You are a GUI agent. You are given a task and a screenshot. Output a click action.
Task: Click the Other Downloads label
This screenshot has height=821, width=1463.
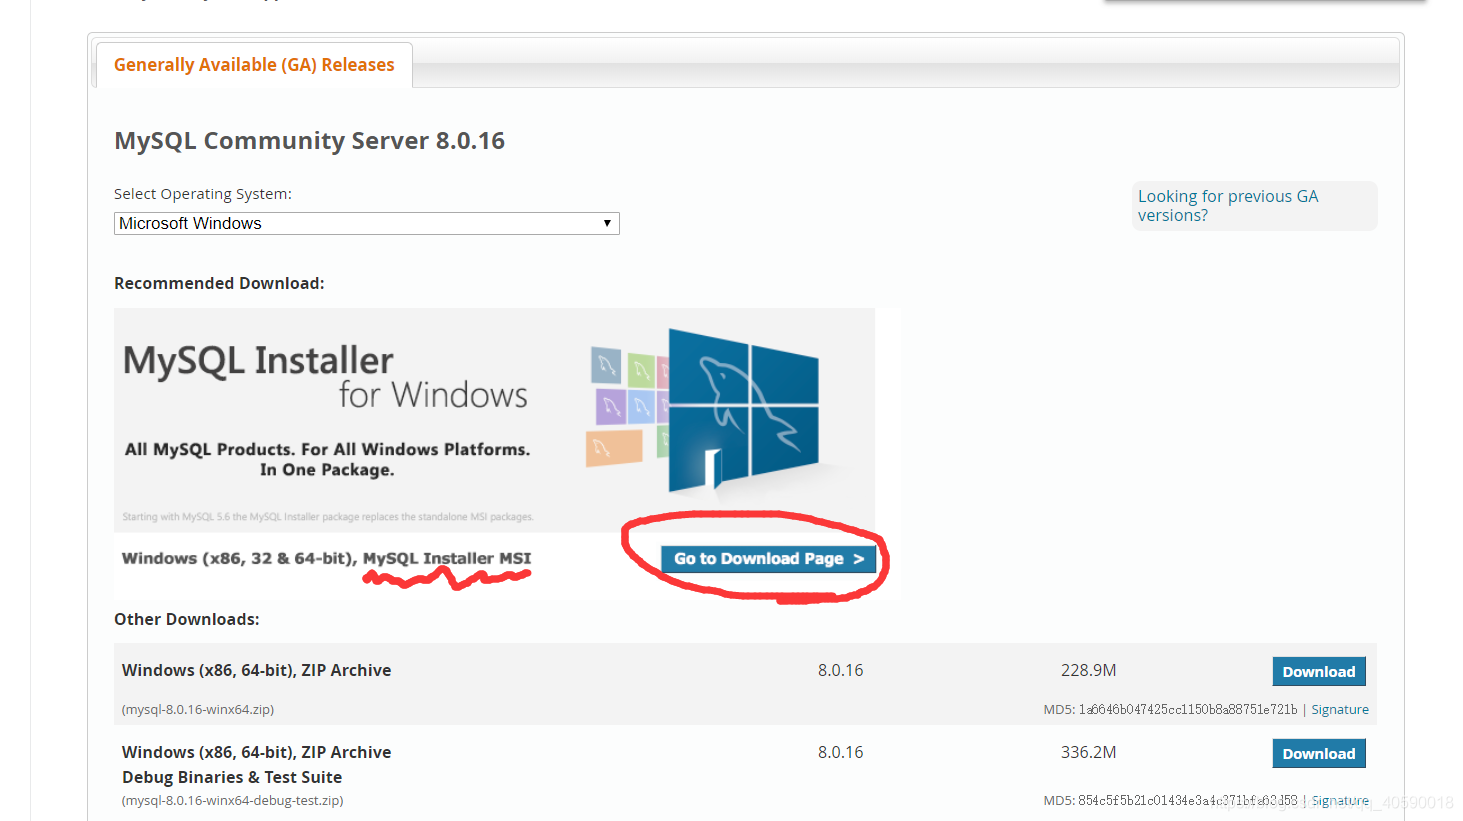pyautogui.click(x=187, y=619)
